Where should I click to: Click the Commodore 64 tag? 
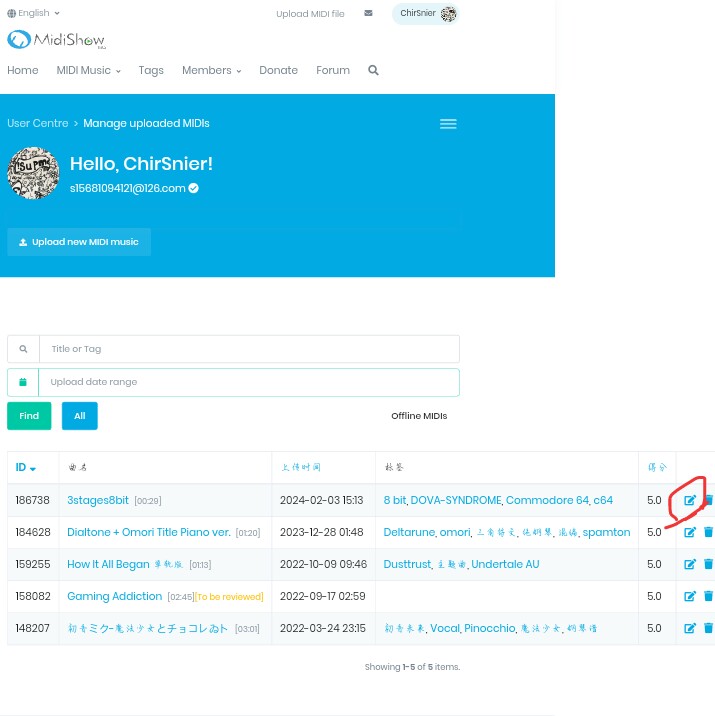click(547, 500)
